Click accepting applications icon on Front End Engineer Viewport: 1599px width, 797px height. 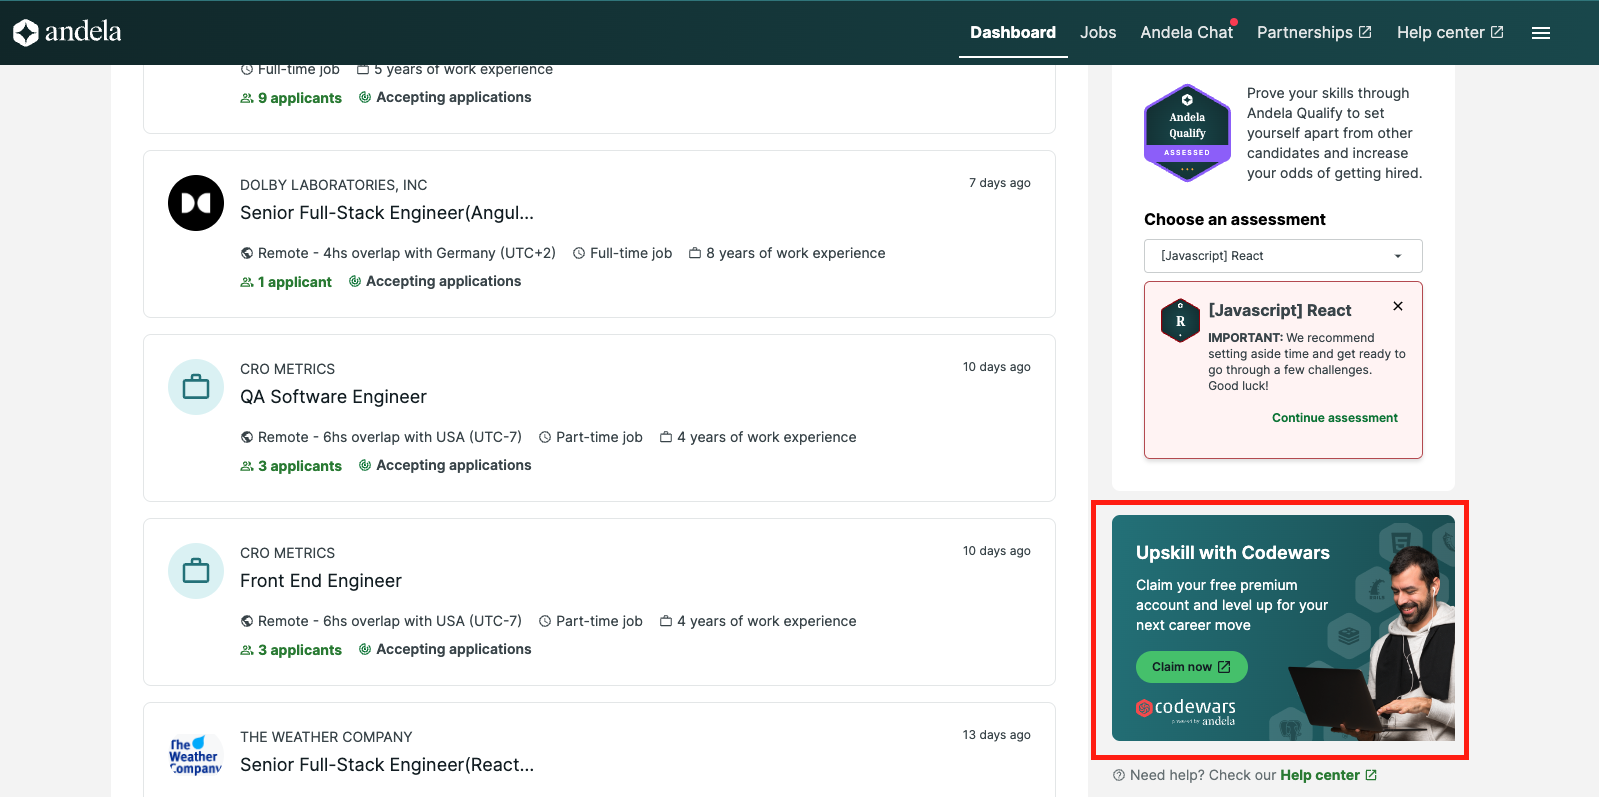pyautogui.click(x=365, y=649)
